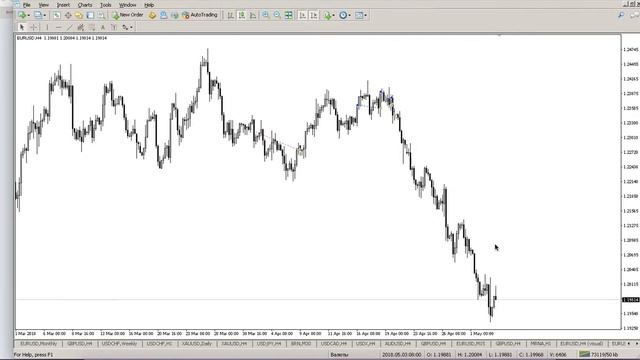Click the New Order button

(128, 15)
